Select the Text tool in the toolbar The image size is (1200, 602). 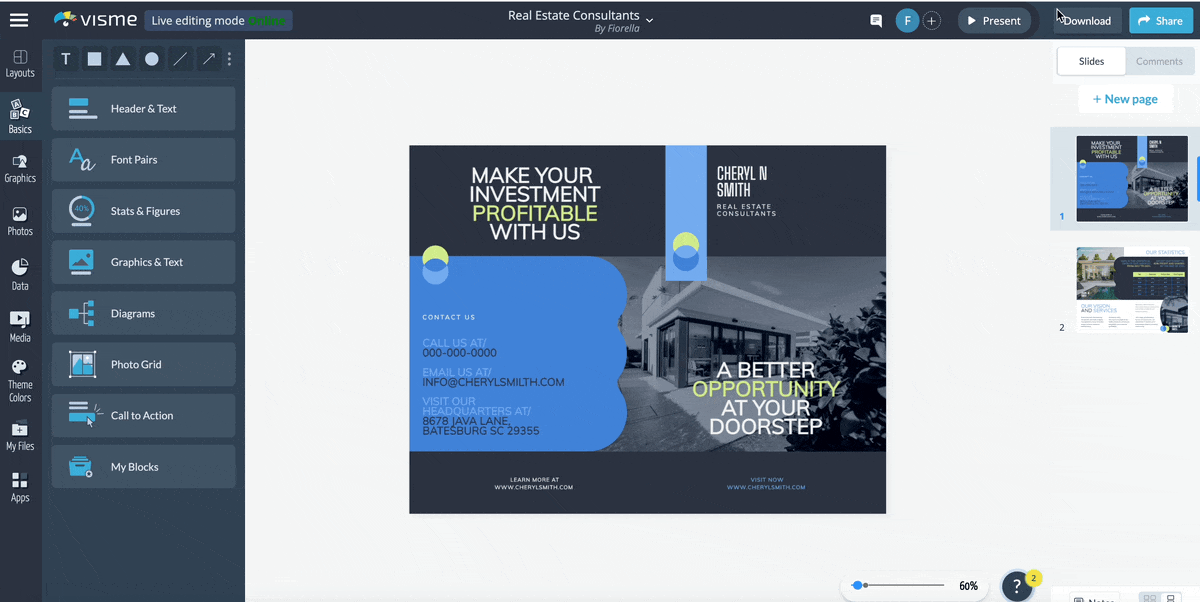click(65, 59)
